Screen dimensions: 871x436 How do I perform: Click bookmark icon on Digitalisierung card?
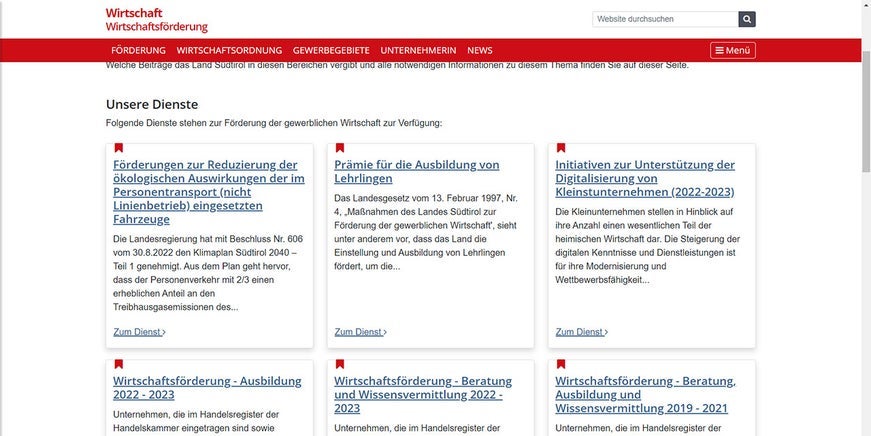(561, 148)
